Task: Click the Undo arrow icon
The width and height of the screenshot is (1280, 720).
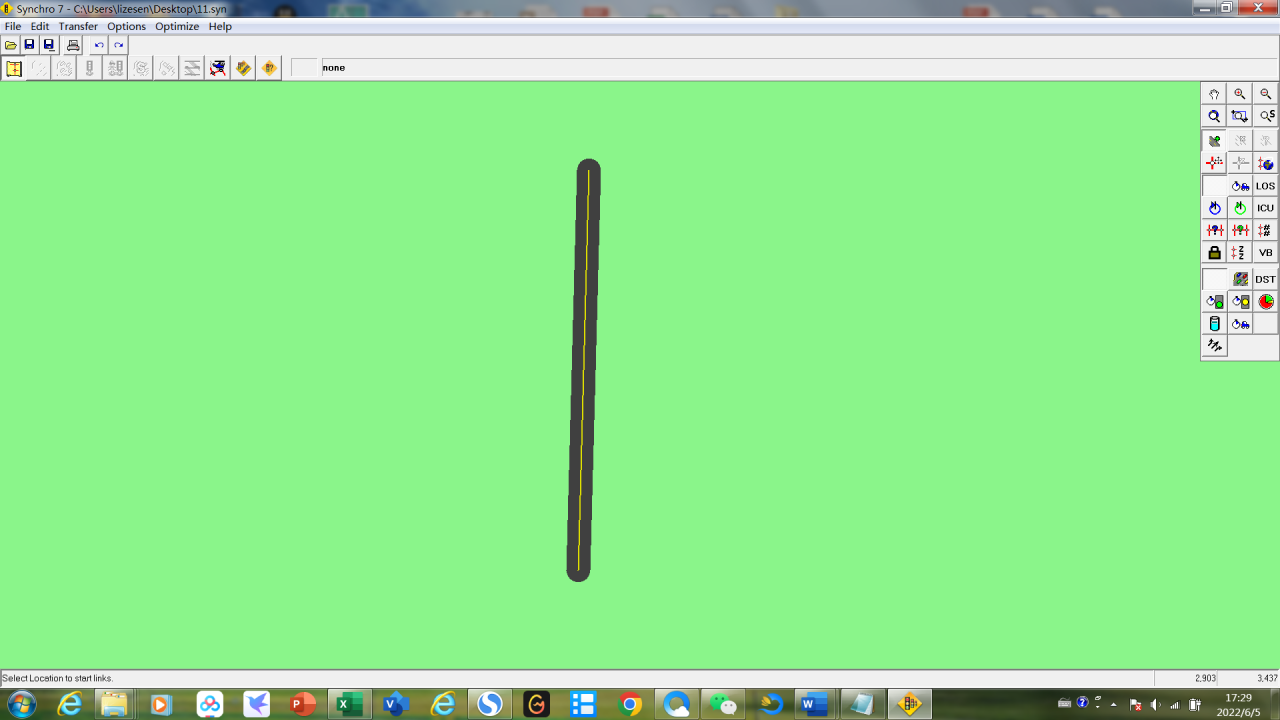Action: click(x=98, y=45)
